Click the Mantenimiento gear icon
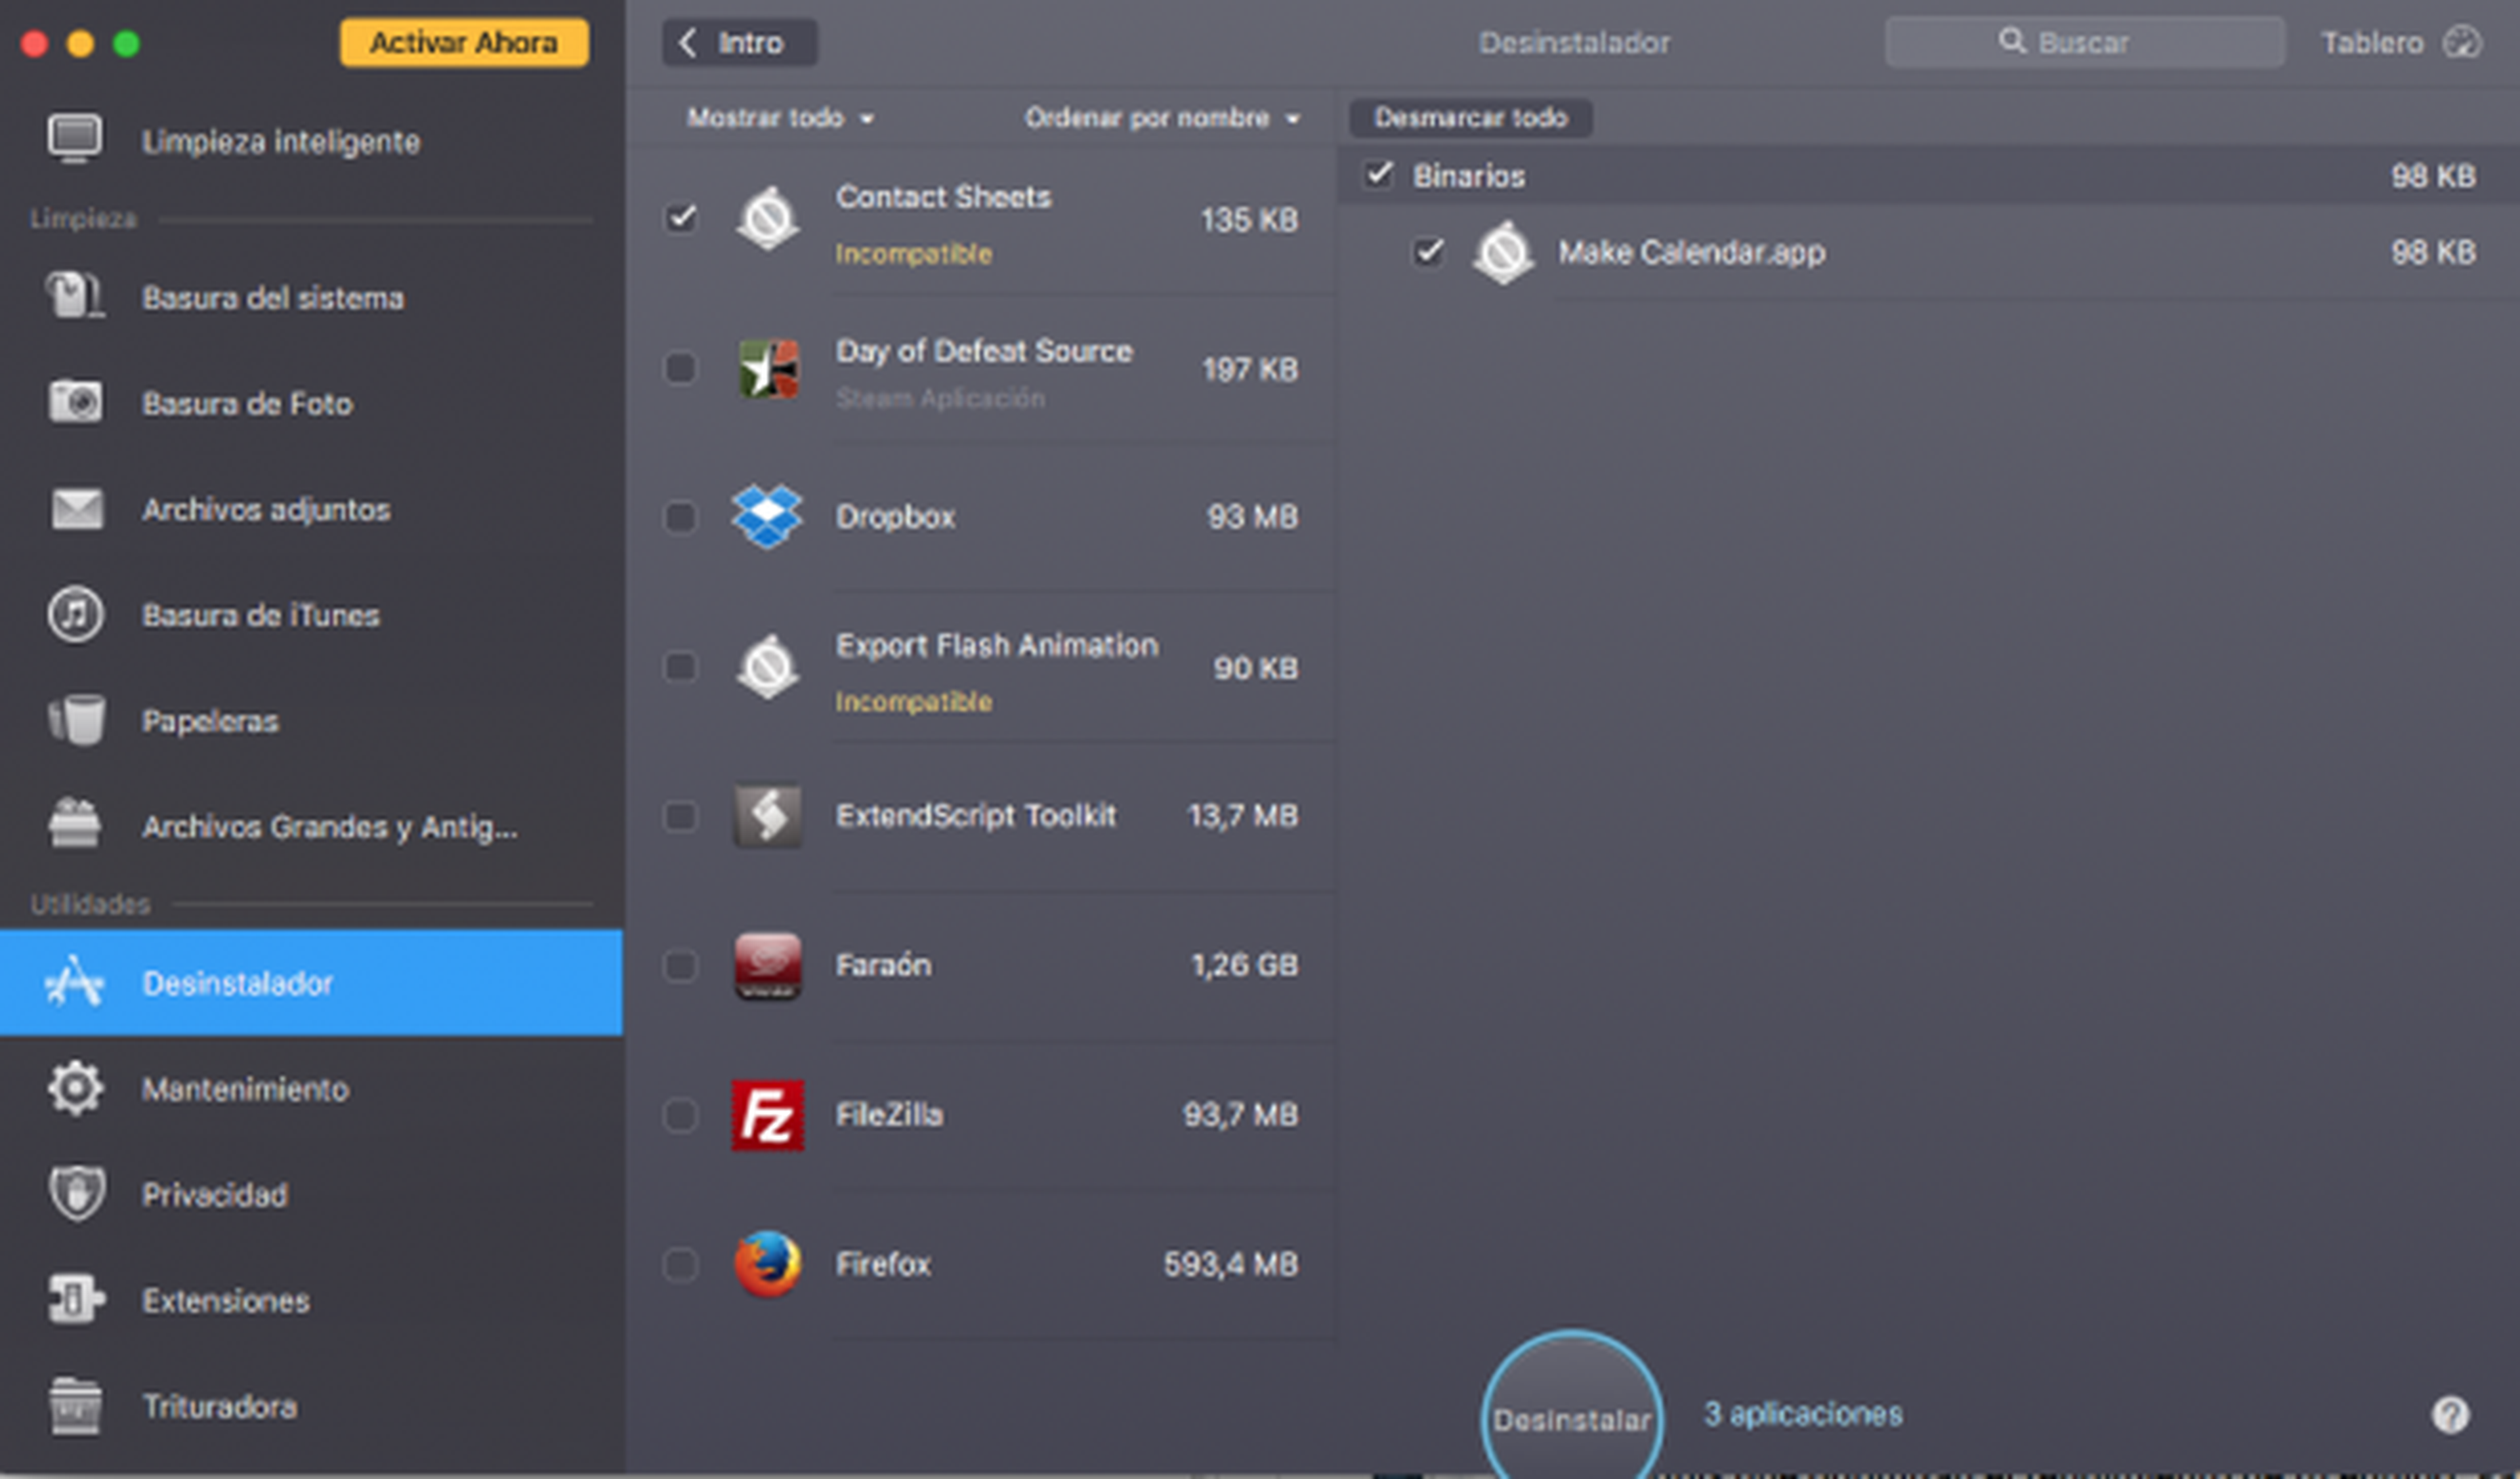This screenshot has height=1479, width=2520. (x=75, y=1088)
